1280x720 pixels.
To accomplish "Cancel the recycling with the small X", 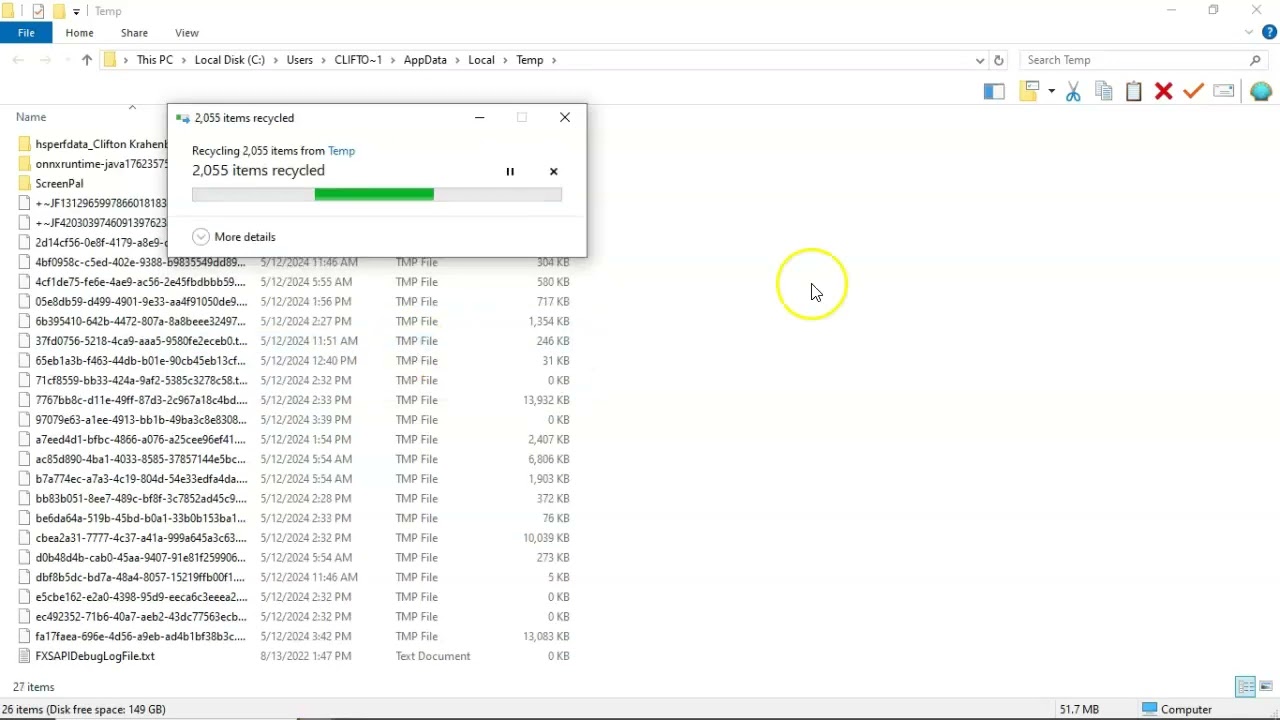I will pos(554,172).
